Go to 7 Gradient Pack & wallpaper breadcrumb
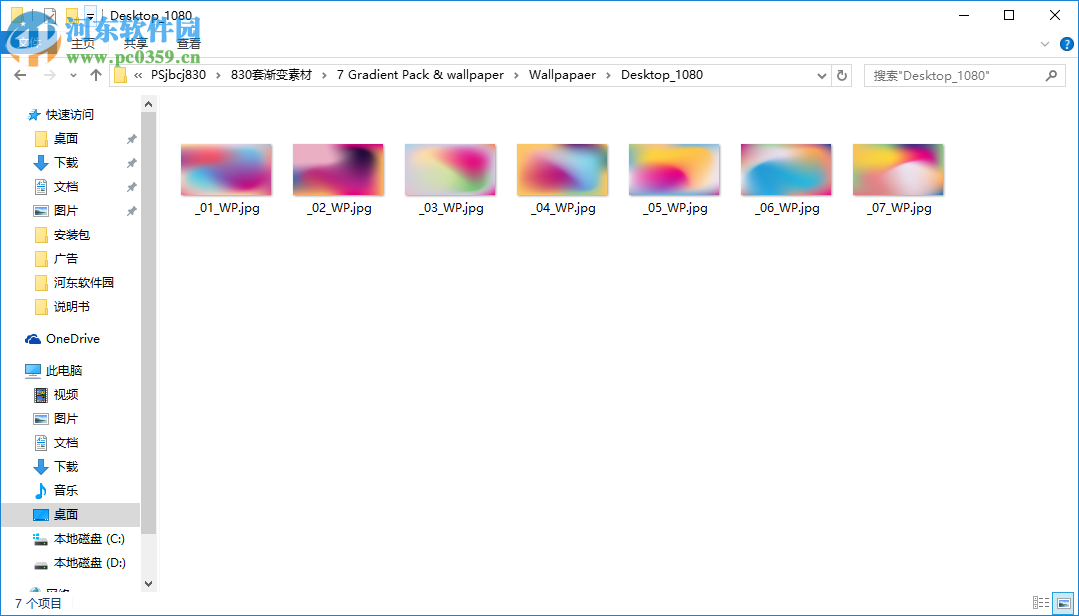Viewport: 1079px width, 616px height. [x=420, y=75]
